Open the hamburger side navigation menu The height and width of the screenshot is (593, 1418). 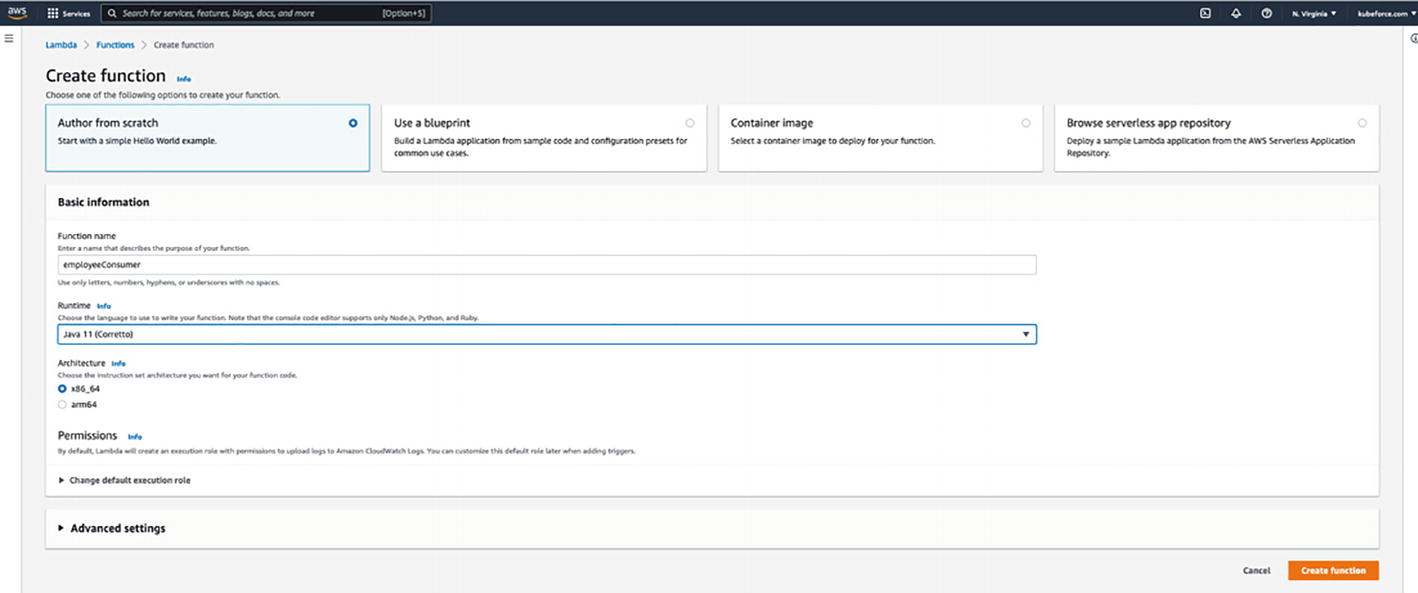(9, 38)
